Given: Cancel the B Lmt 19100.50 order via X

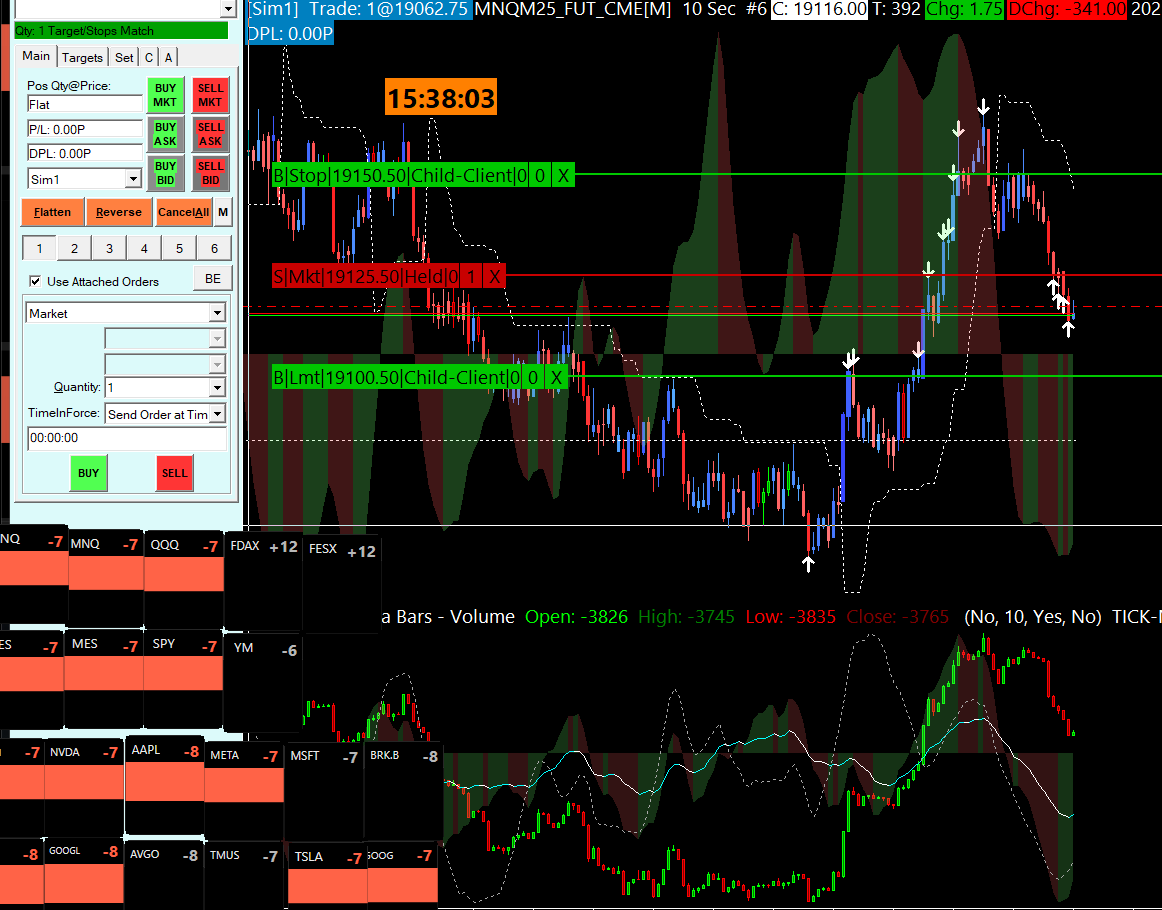Looking at the screenshot, I should point(557,377).
